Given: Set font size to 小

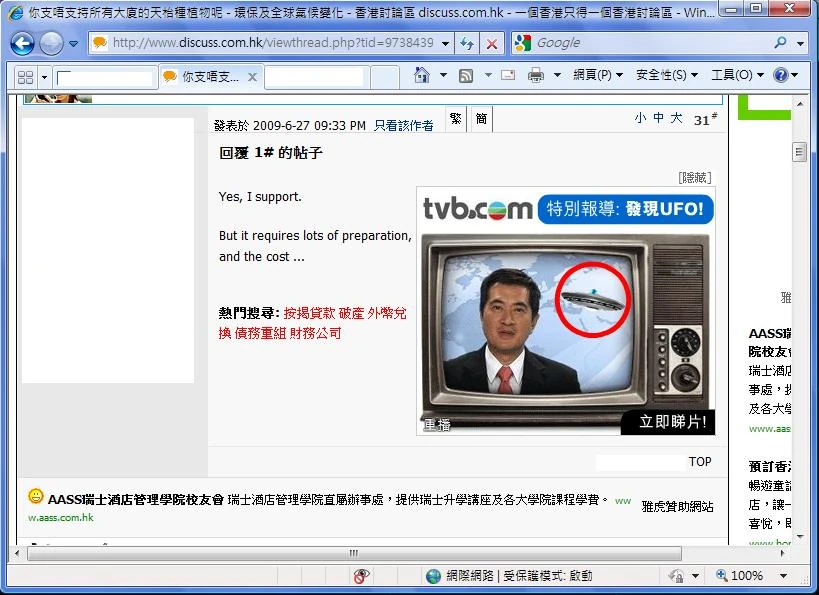Looking at the screenshot, I should click(640, 118).
